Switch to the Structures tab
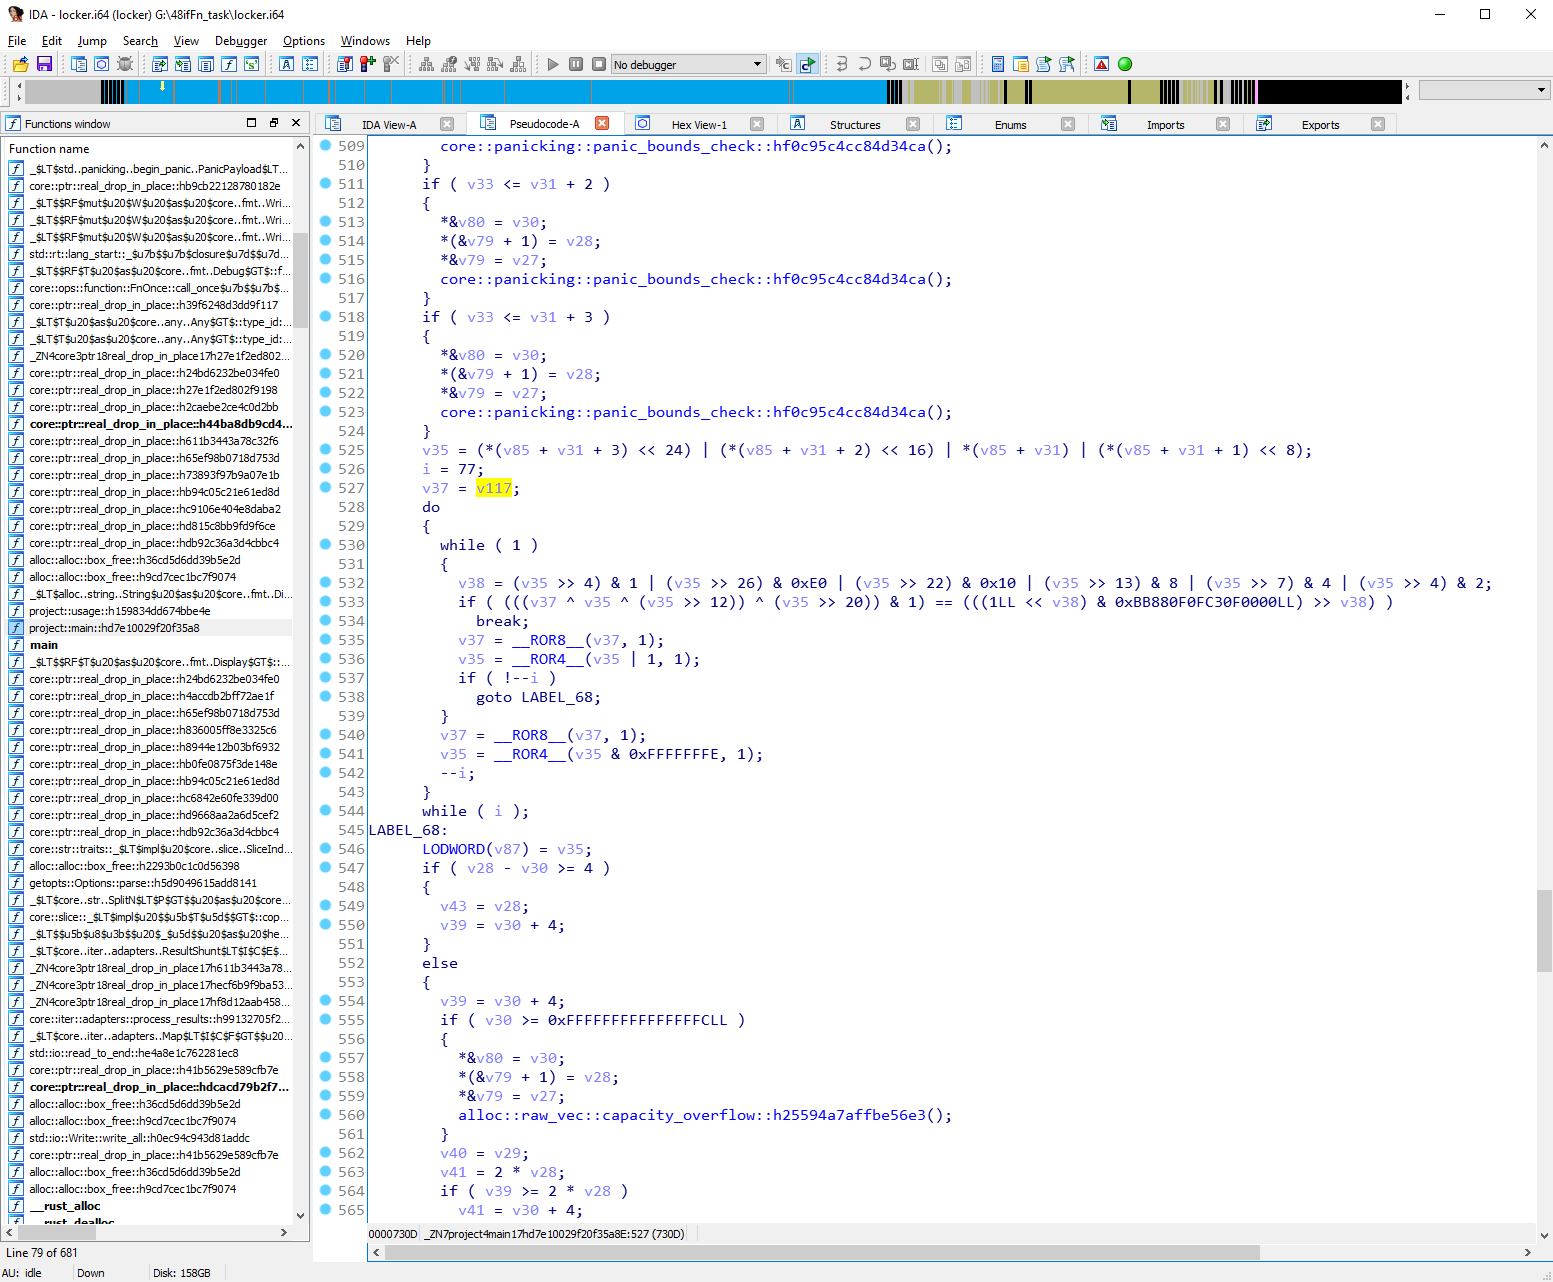Screen dimensions: 1553x1282 (855, 125)
